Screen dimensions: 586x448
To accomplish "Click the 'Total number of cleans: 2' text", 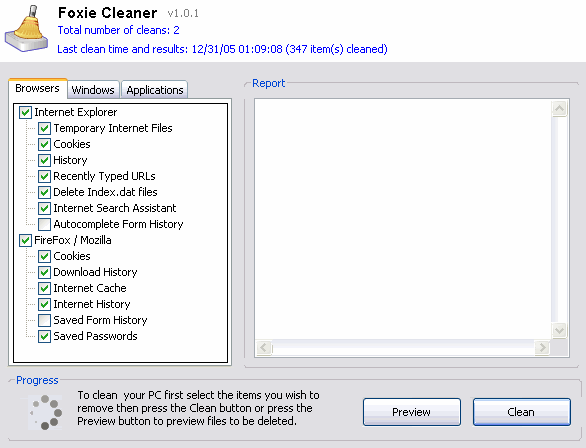I will (118, 30).
